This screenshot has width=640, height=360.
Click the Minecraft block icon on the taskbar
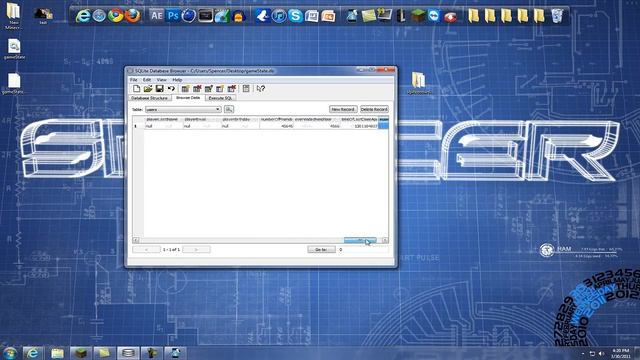point(80,353)
